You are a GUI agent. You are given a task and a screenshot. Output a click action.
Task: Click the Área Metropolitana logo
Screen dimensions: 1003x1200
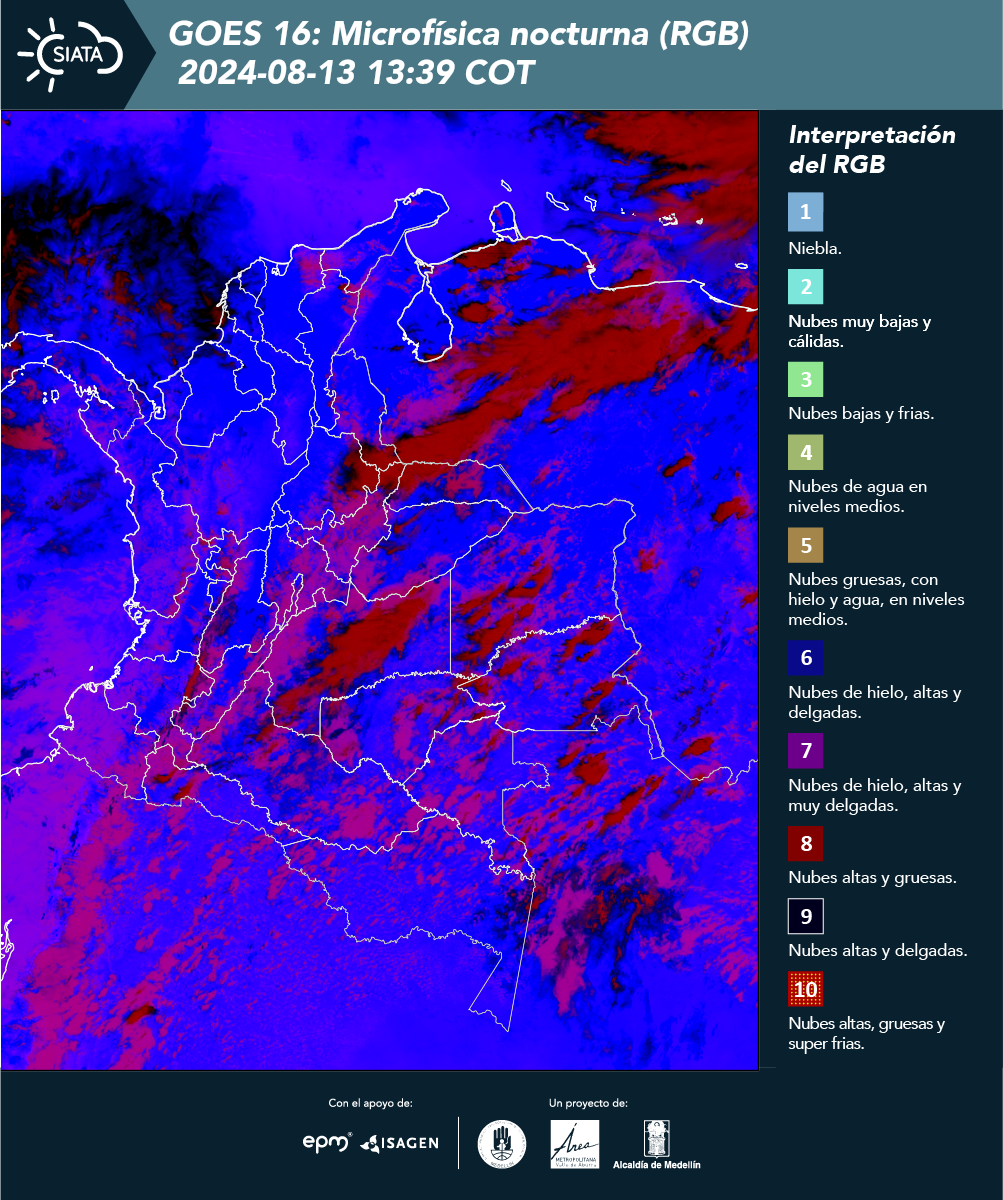pos(575,1144)
